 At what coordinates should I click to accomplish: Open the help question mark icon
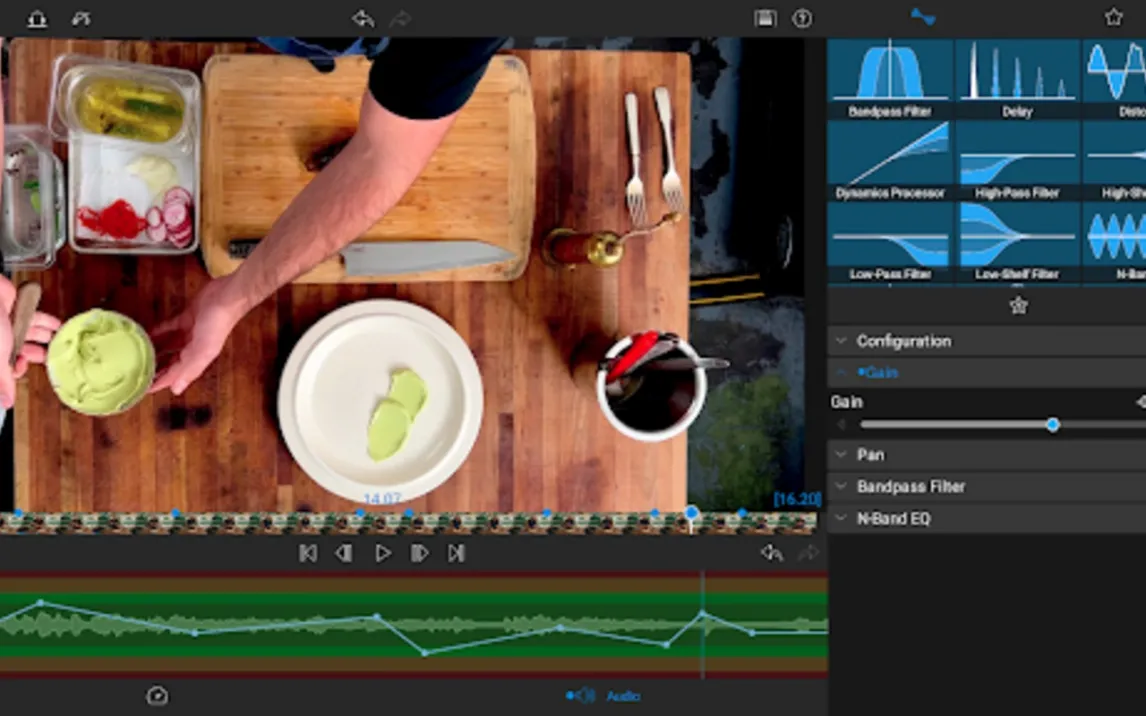802,18
